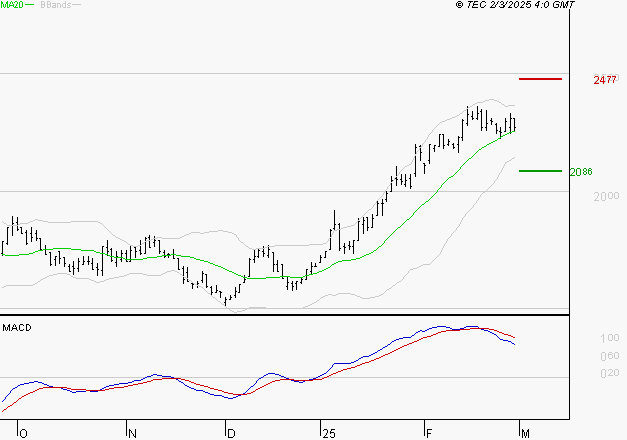Click the green 2086 support value
This screenshot has width=627, height=440.
tap(581, 172)
